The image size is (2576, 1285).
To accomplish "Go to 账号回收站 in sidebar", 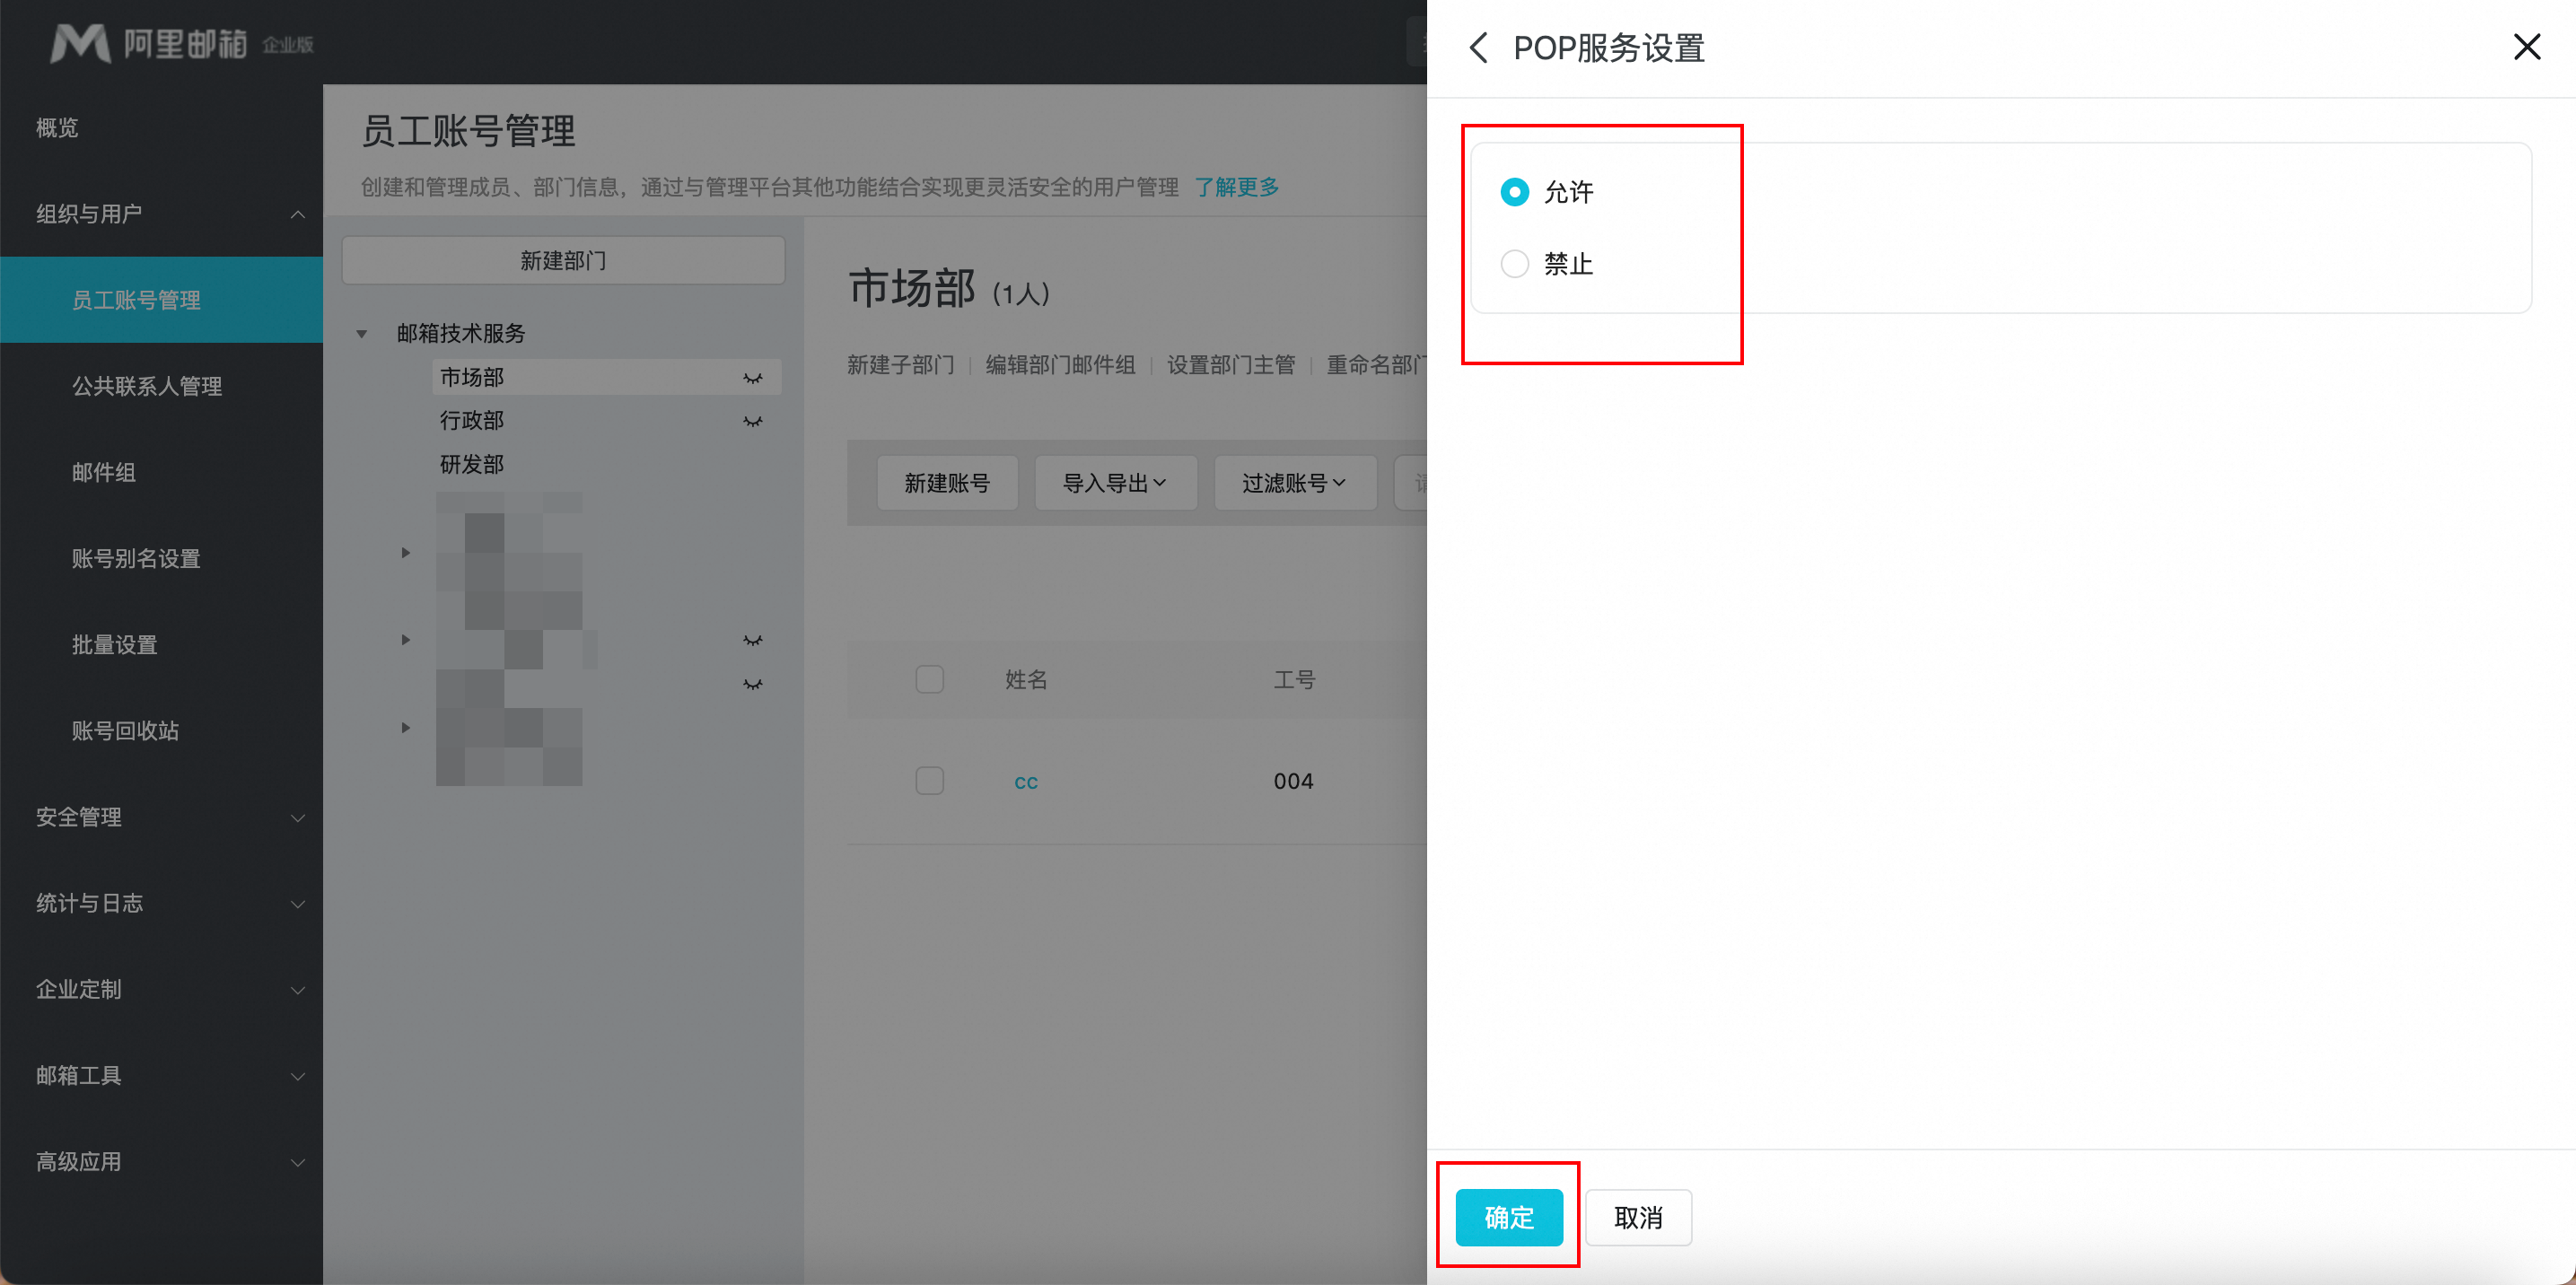I will pyautogui.click(x=125, y=731).
